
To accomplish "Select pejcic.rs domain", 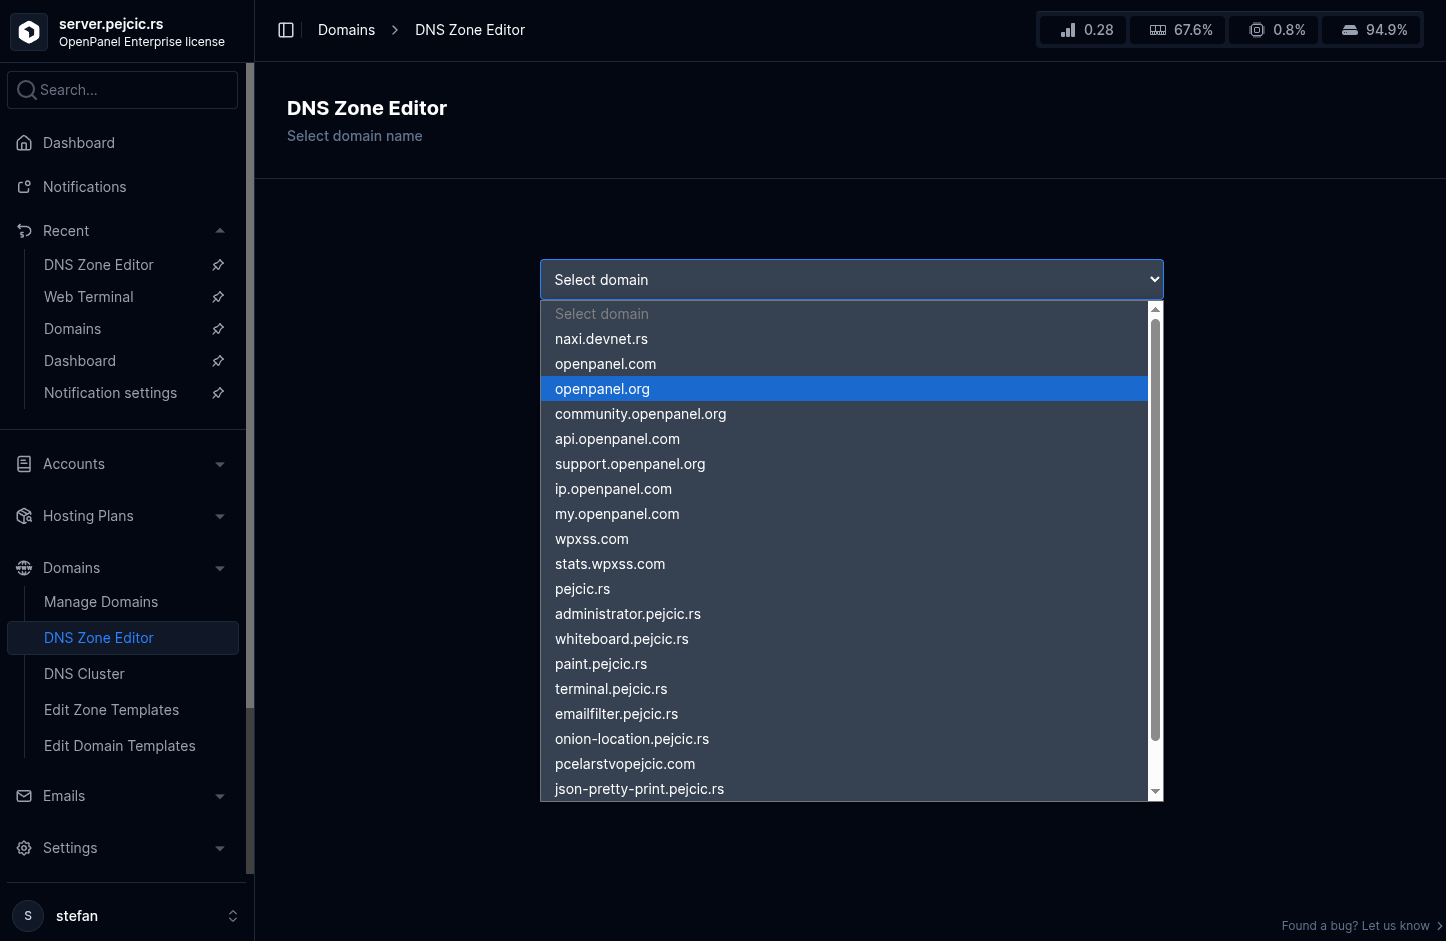I will pos(844,589).
